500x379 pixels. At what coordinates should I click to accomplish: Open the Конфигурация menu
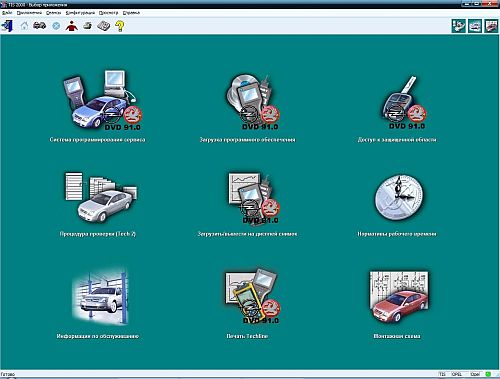(x=80, y=13)
